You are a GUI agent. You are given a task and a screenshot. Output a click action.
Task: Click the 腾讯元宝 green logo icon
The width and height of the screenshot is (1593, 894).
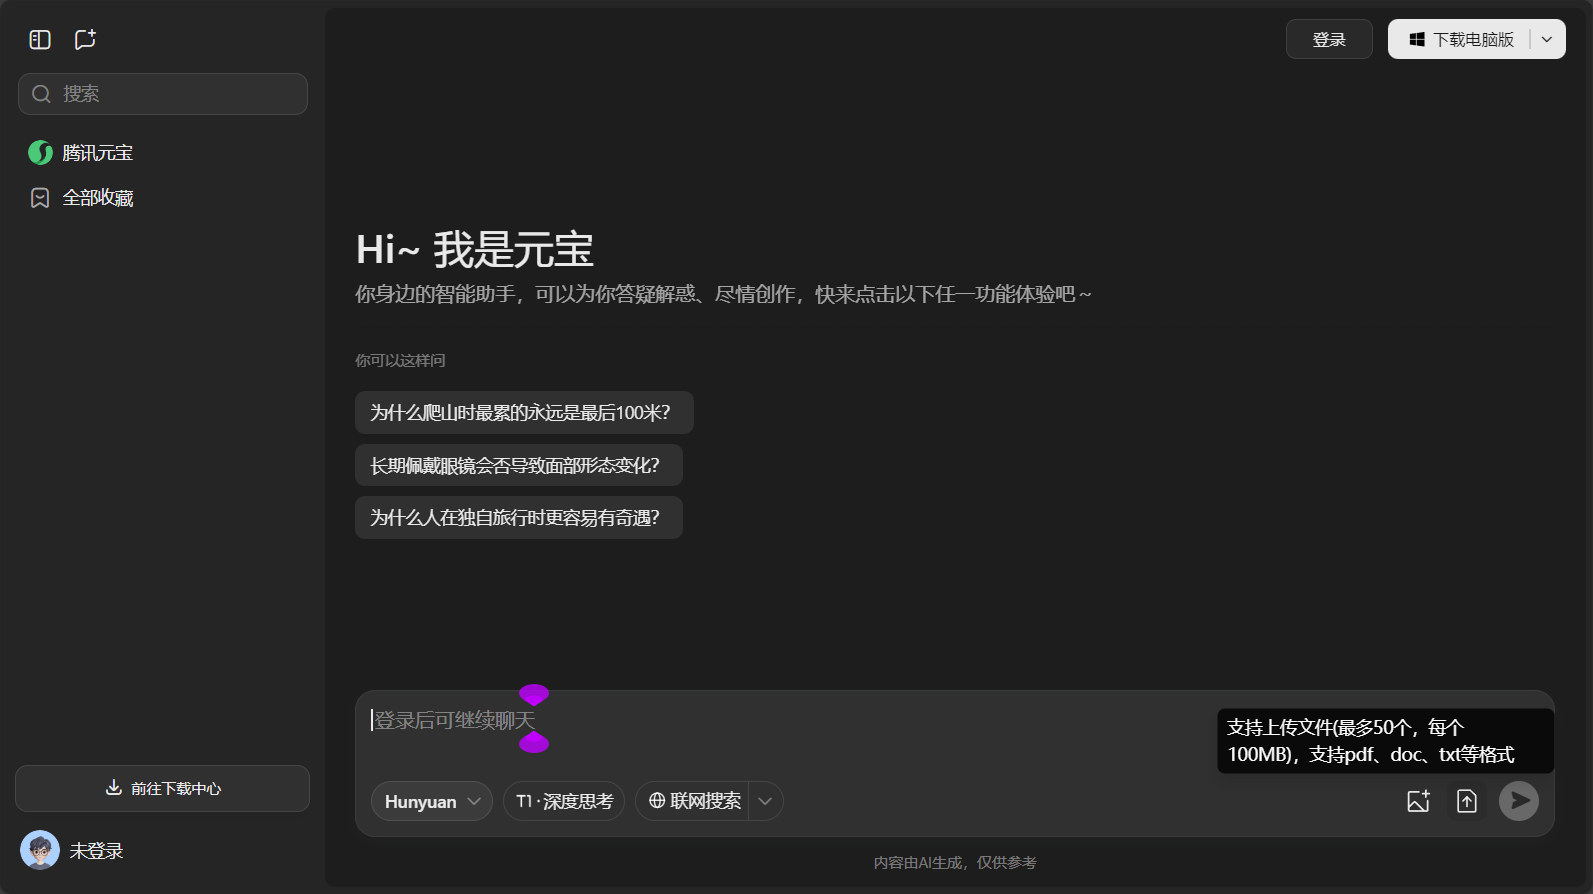tap(40, 153)
